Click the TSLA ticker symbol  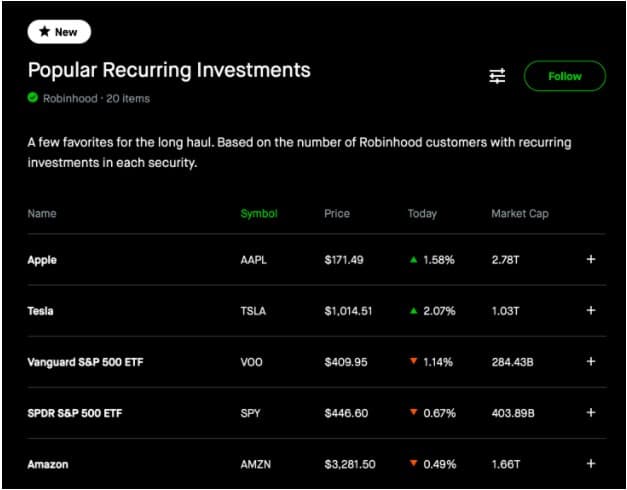point(253,311)
